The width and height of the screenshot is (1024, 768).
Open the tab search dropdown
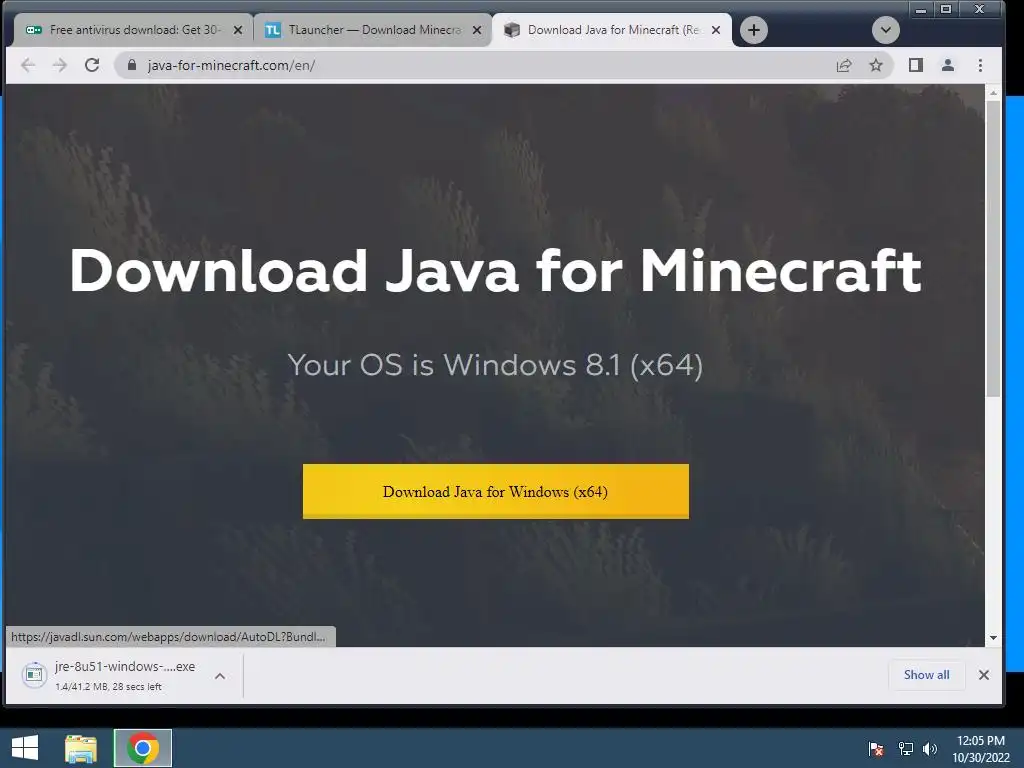click(x=886, y=30)
